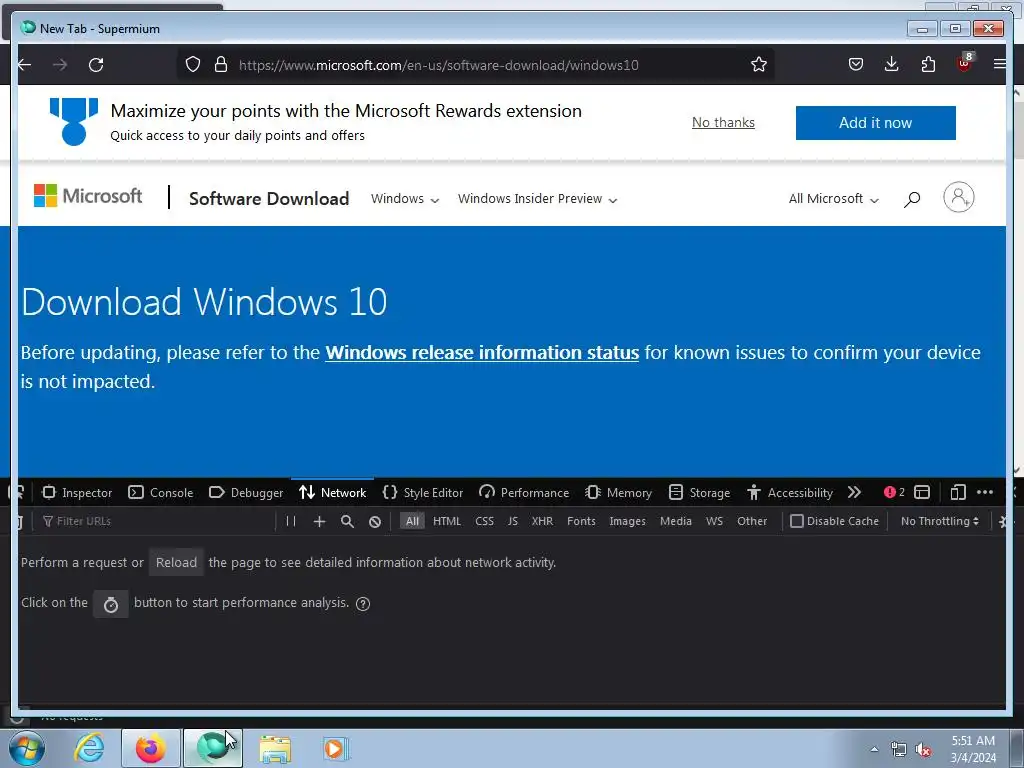Open the Accessibility tab

coord(790,492)
